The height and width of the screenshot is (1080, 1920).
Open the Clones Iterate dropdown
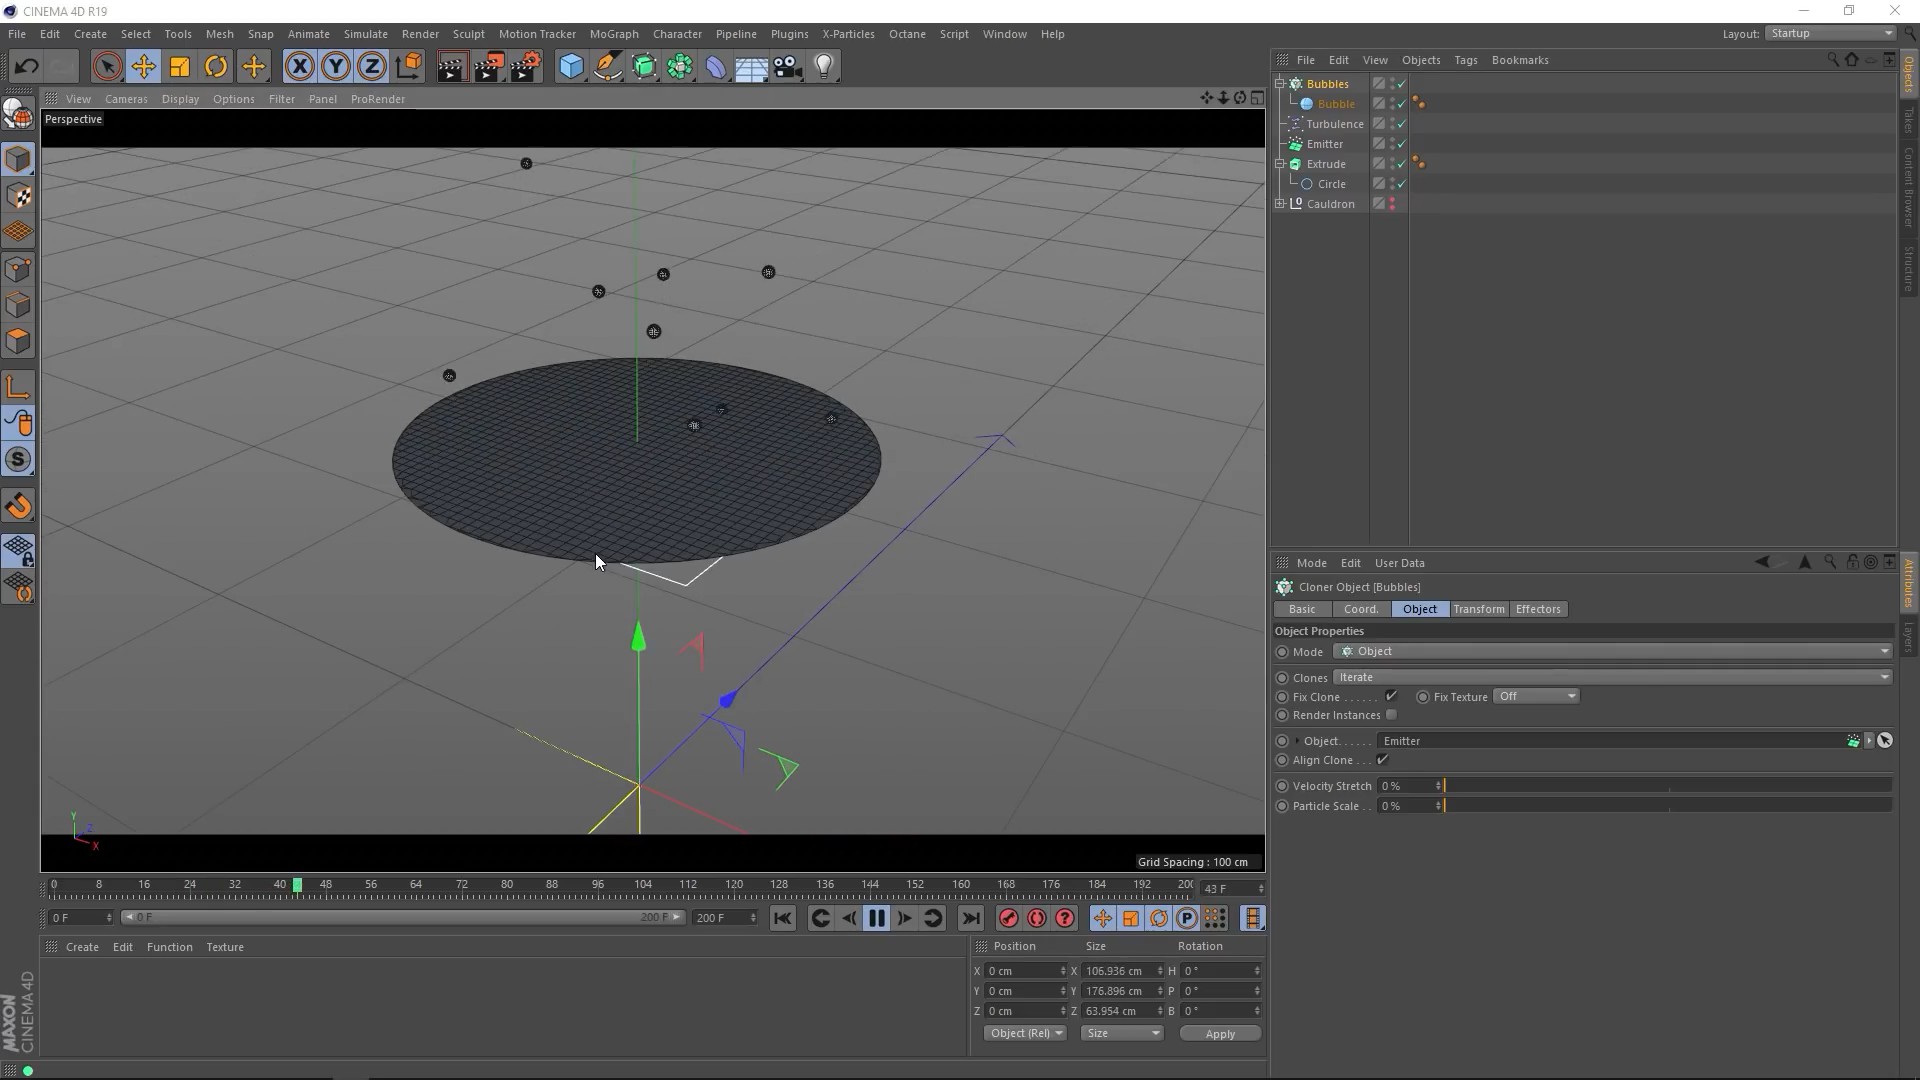pyautogui.click(x=1611, y=677)
